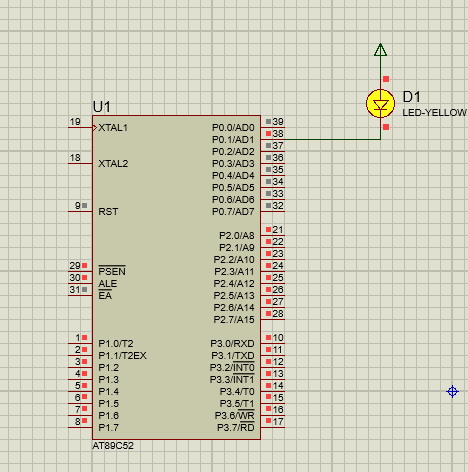
Task: Click the P1.7 pin label
Action: click(x=109, y=428)
